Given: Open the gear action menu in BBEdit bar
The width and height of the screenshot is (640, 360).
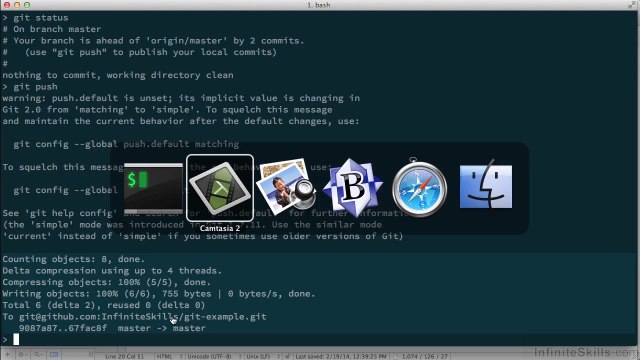Looking at the screenshot, I should pos(22,355).
